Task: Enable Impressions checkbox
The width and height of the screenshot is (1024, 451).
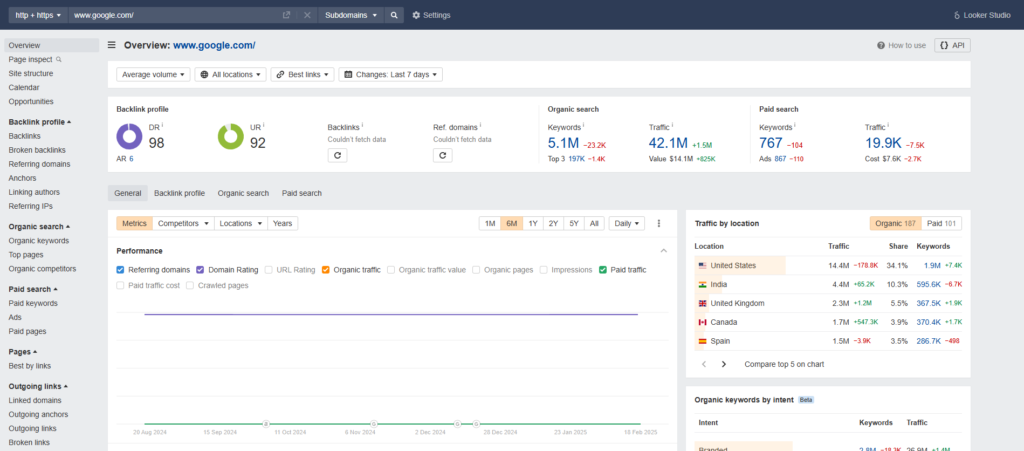Action: pyautogui.click(x=543, y=270)
